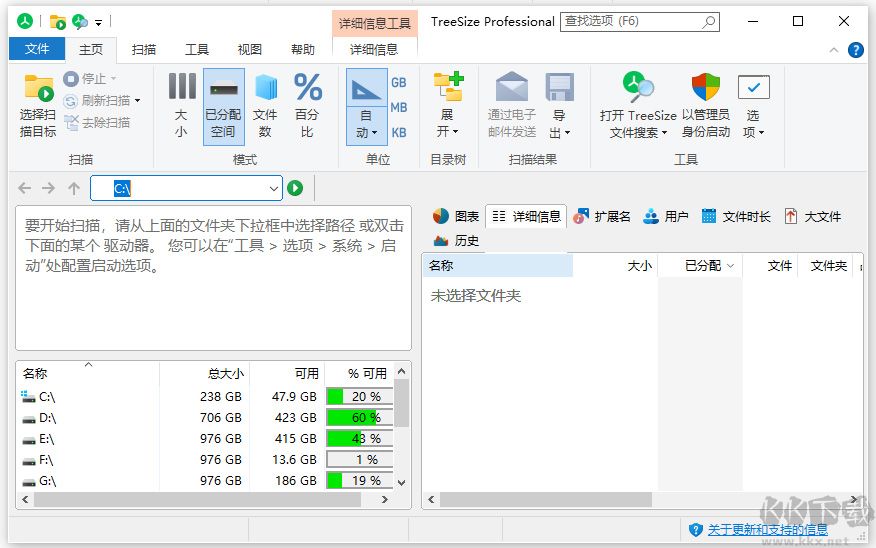The image size is (876, 548).
Task: Click C:\ 20 % free bar
Action: tap(359, 397)
